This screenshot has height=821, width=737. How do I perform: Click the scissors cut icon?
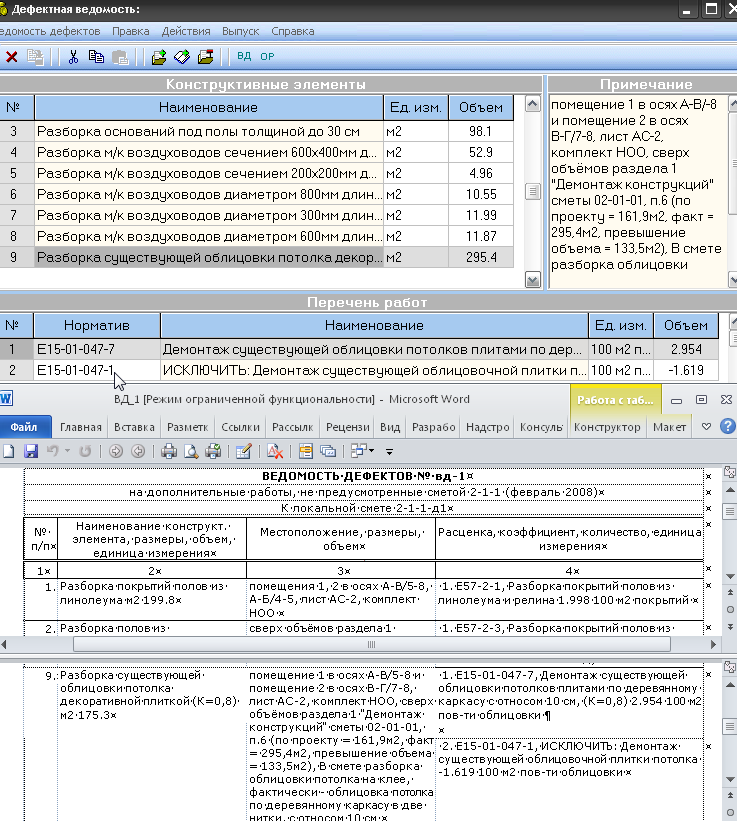[73, 57]
